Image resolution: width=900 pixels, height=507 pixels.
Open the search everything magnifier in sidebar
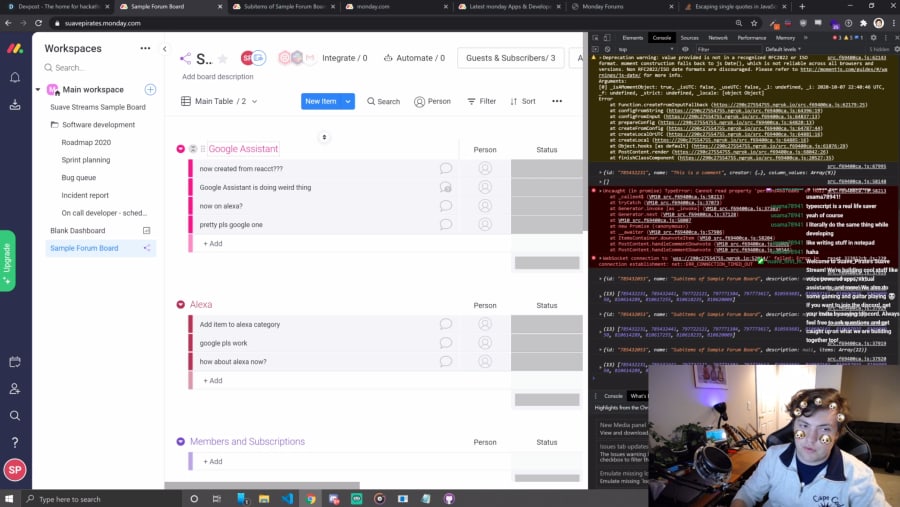pos(15,416)
